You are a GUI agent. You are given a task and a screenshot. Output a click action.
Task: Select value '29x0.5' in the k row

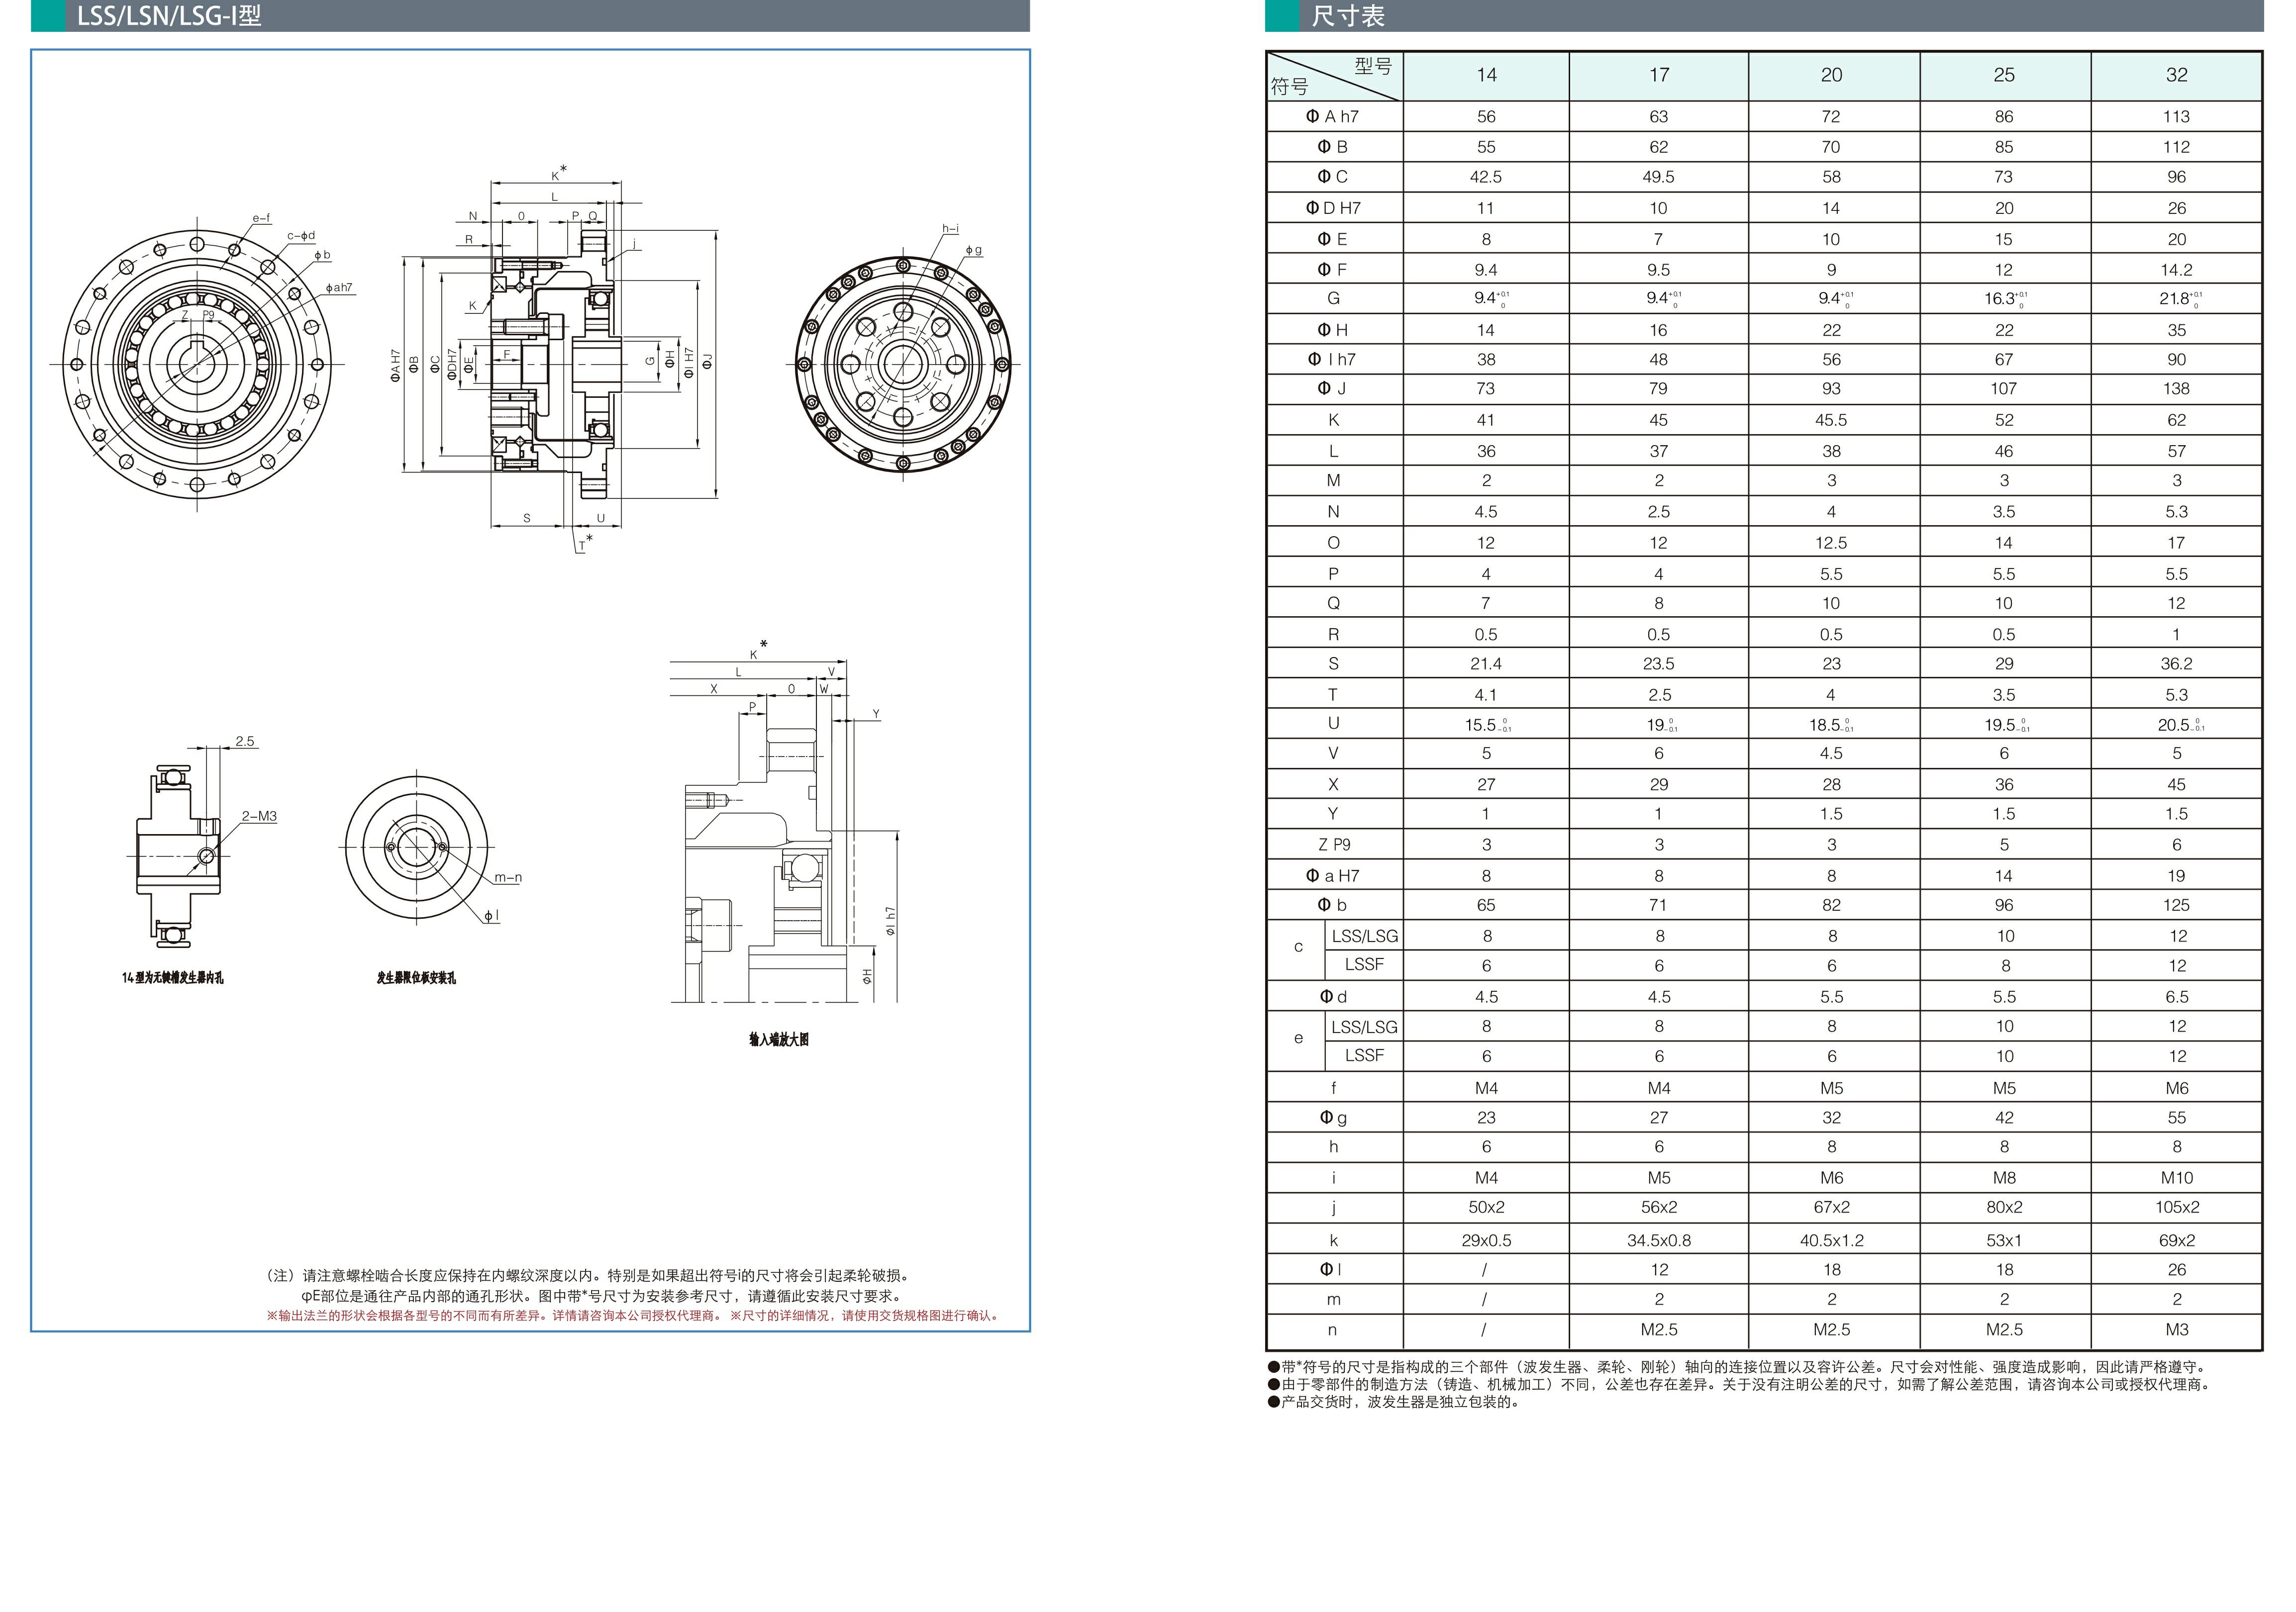[x=1486, y=1241]
